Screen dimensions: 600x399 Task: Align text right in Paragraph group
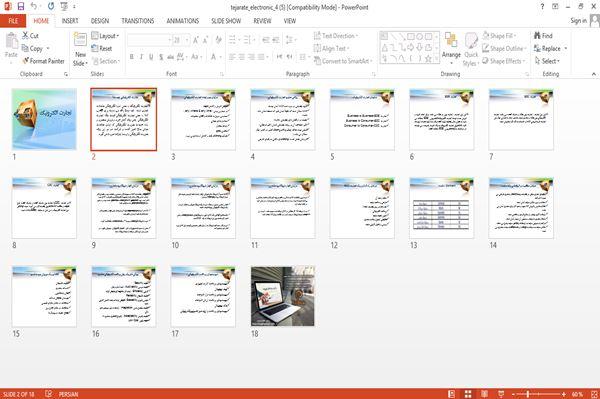click(251, 57)
